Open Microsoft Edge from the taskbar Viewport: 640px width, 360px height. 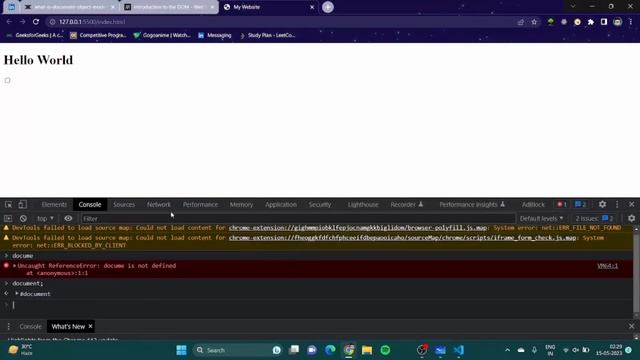(330, 350)
